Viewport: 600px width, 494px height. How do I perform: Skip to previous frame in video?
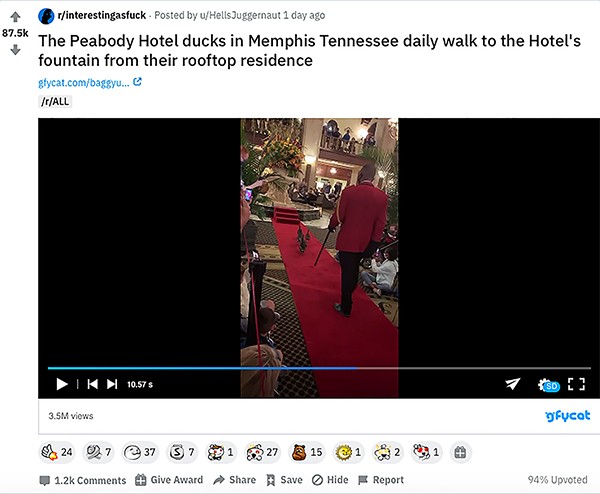tap(92, 384)
